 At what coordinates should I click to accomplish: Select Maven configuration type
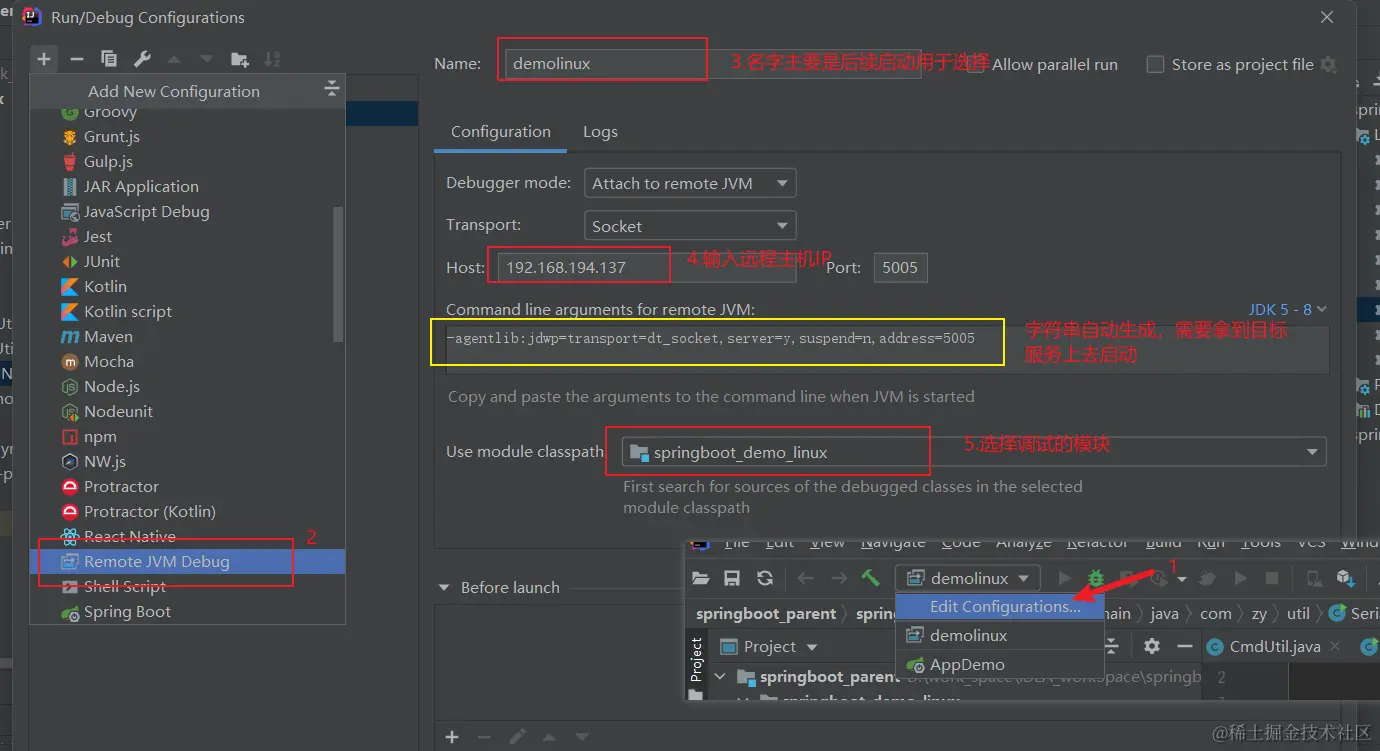[x=188, y=336]
